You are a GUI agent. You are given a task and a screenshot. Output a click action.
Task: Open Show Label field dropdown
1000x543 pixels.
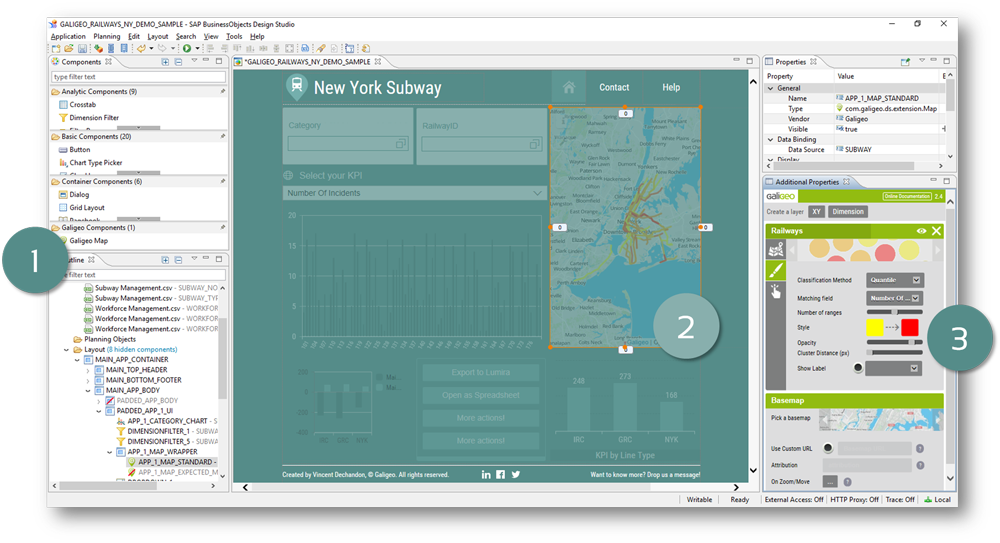(x=893, y=368)
